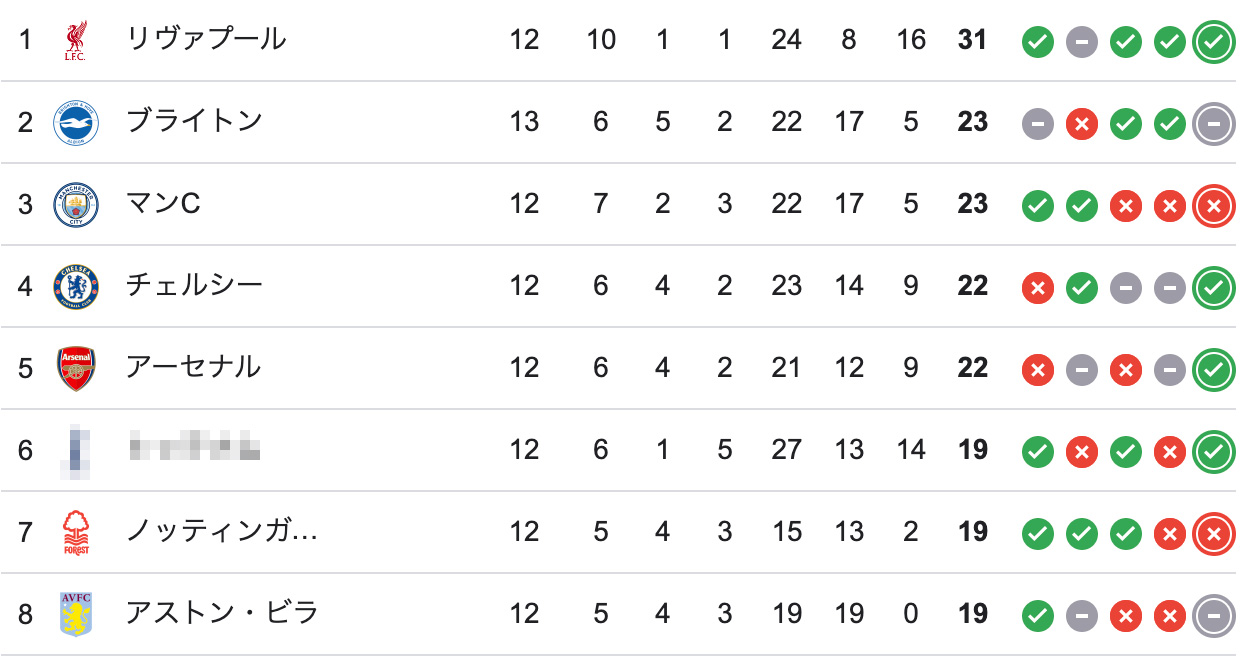1258x658 pixels.
Task: Open the リヴァプール team link
Action: click(x=206, y=40)
